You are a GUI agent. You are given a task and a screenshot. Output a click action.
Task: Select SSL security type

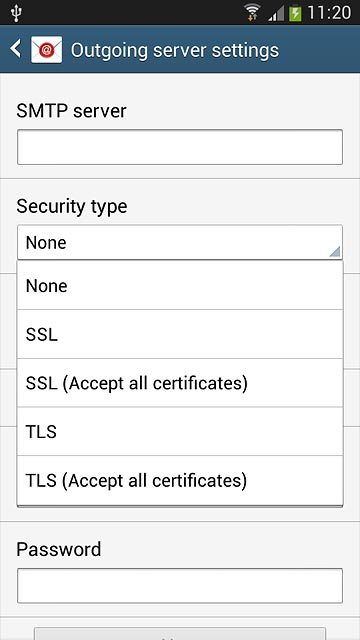pos(180,334)
